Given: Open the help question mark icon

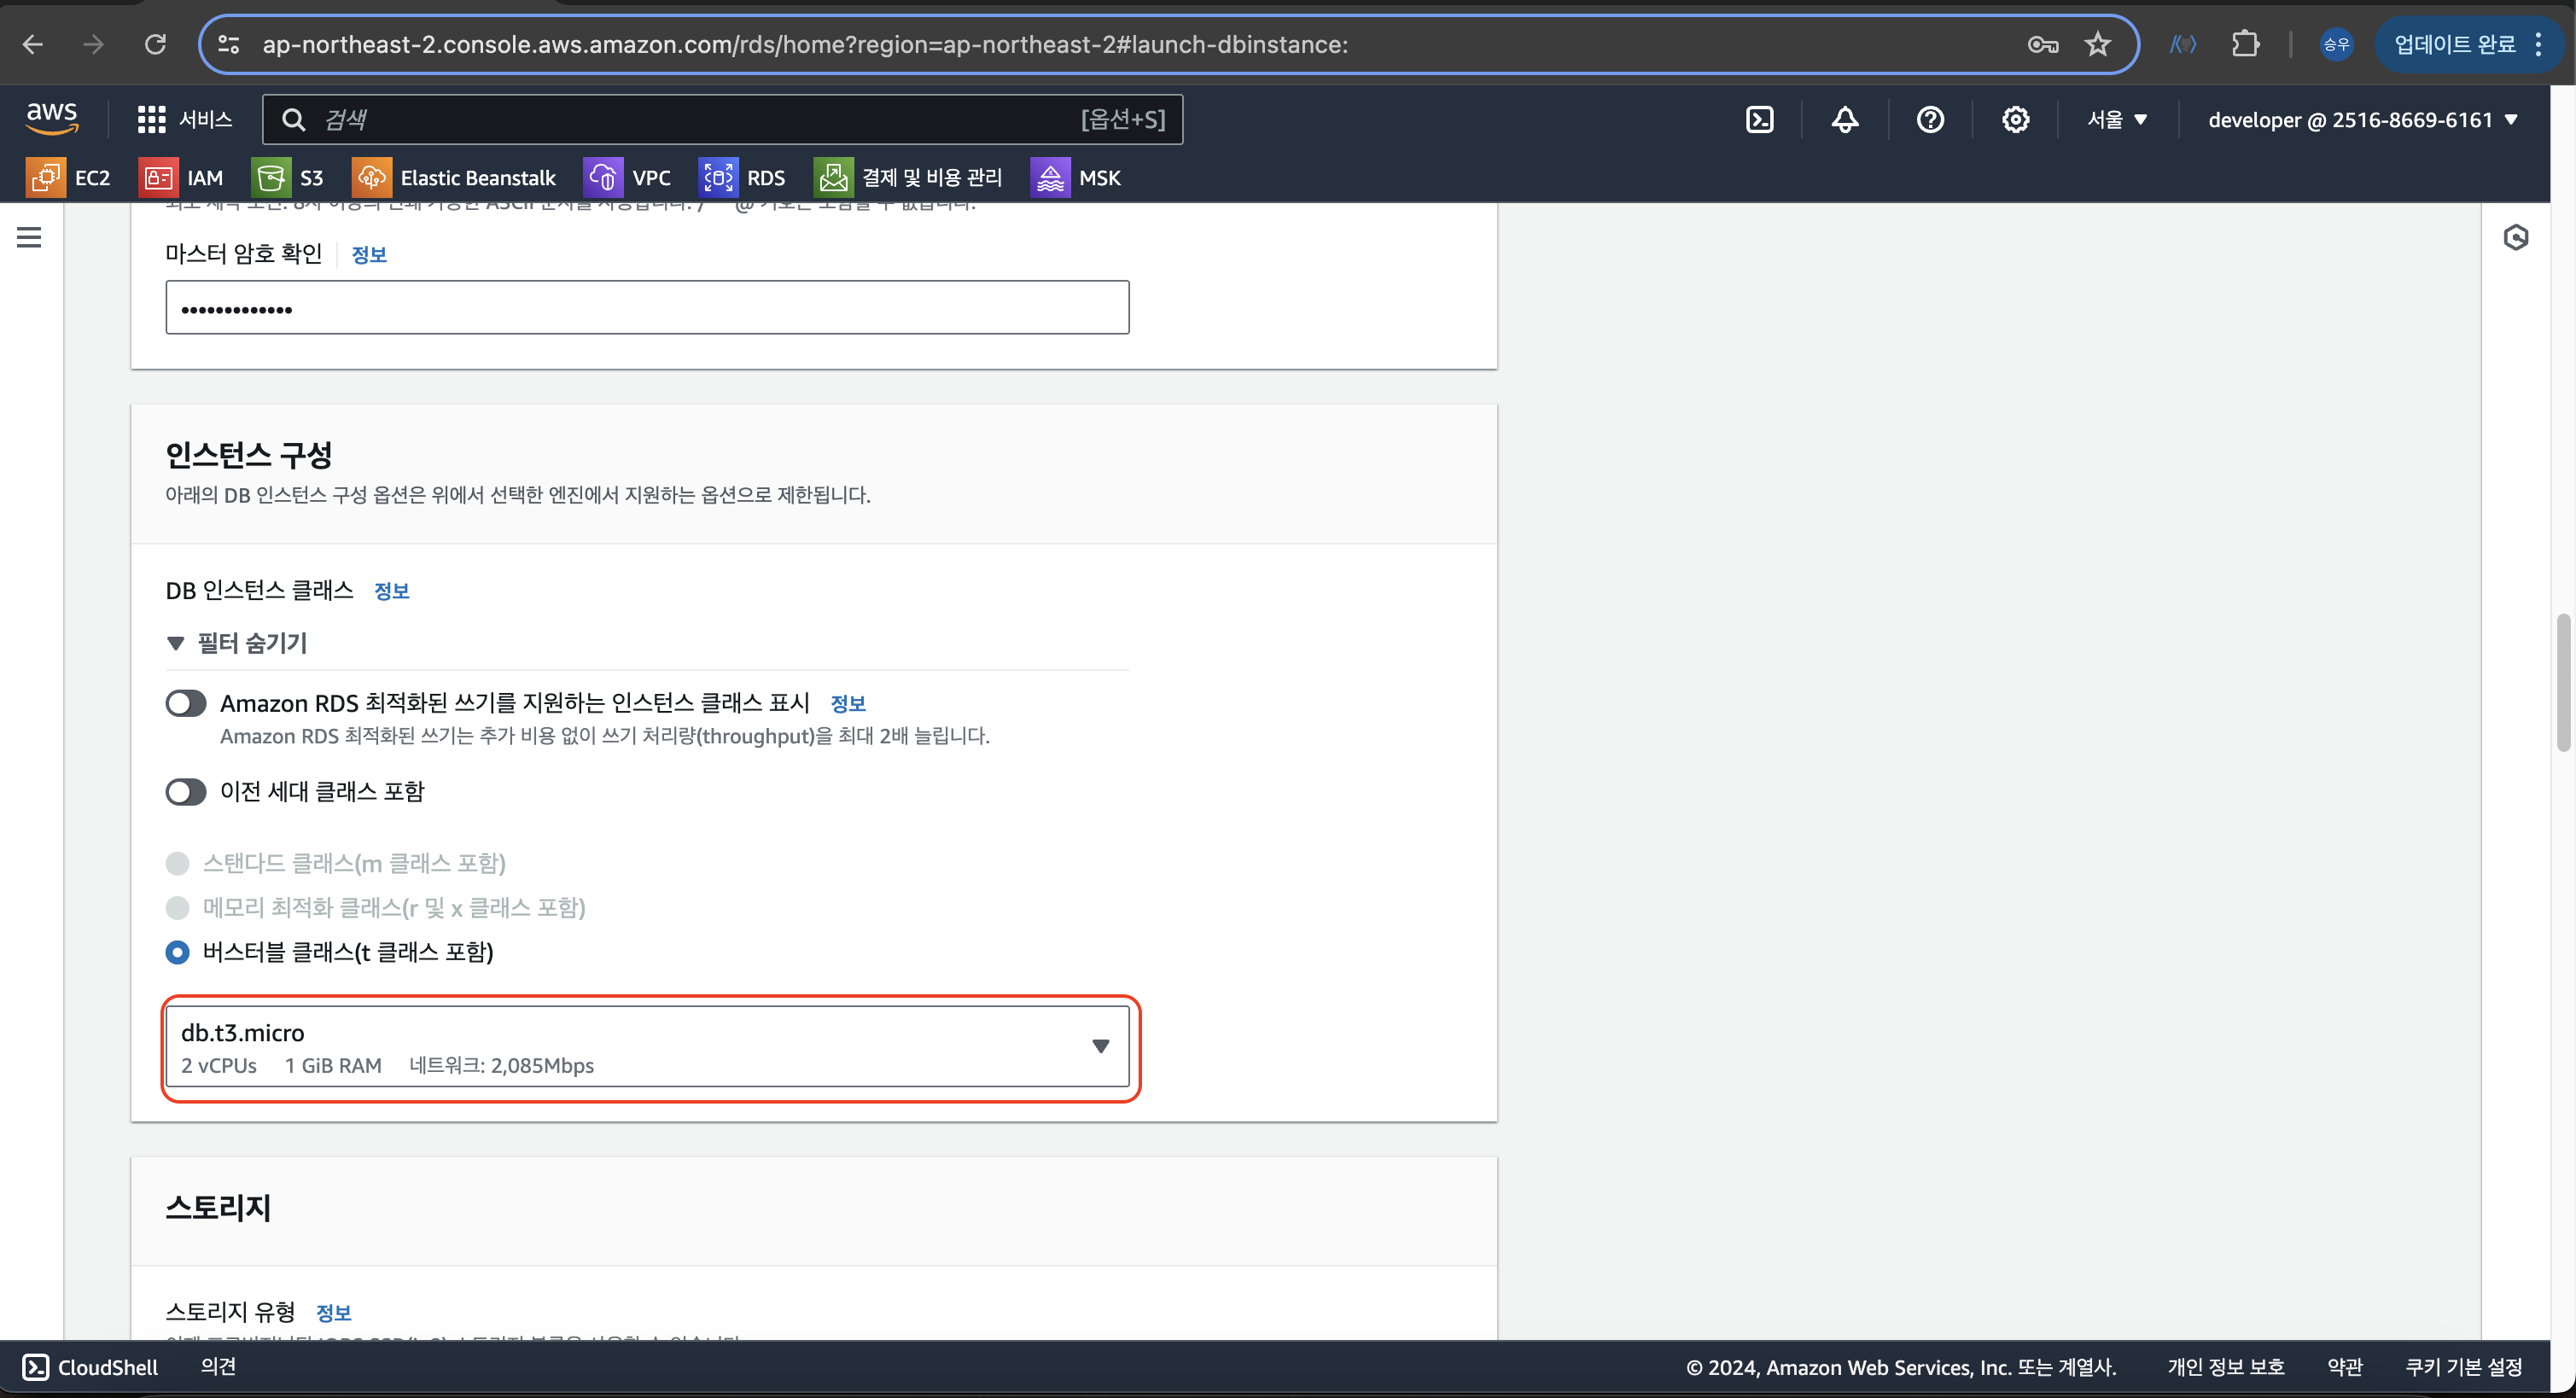Looking at the screenshot, I should point(1929,120).
